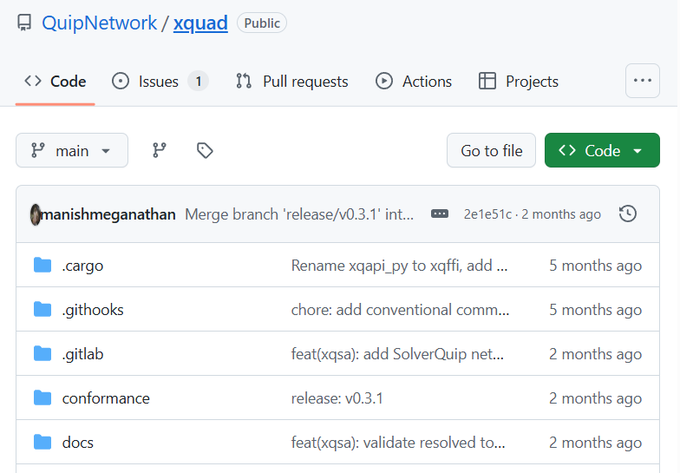Click '2 months ago' beside commit 2e1e51c
The width and height of the screenshot is (680, 473).
point(561,214)
